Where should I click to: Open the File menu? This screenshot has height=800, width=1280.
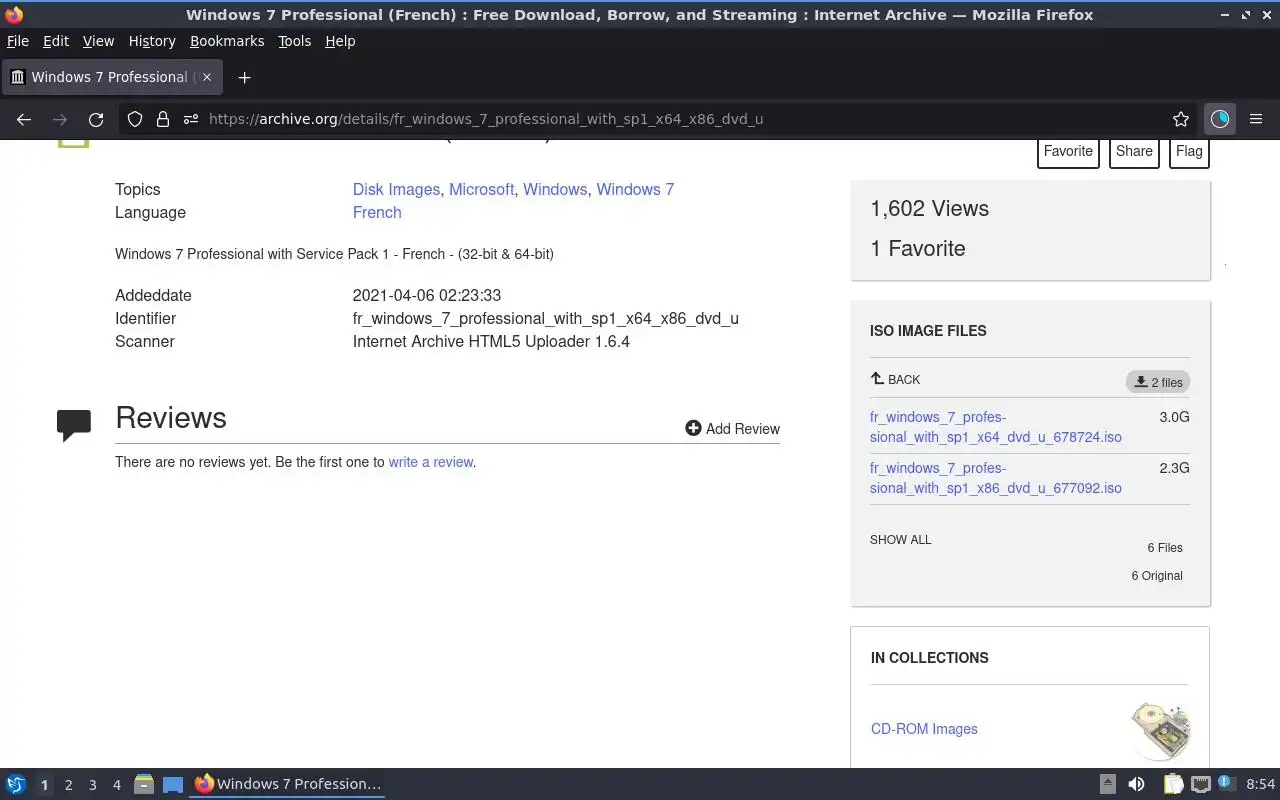pos(18,41)
